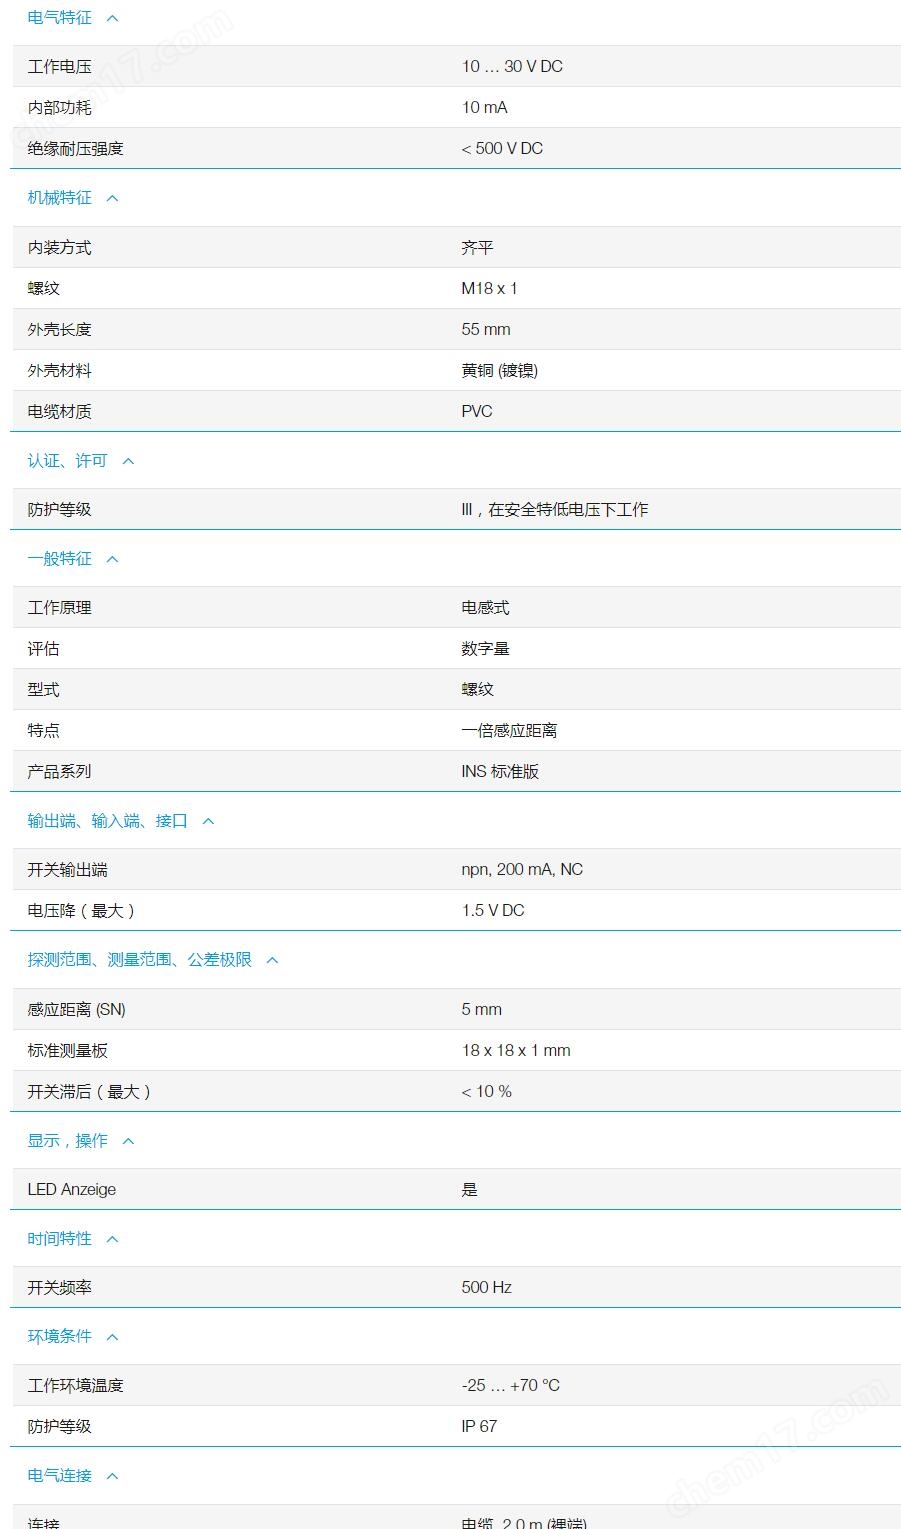901x1529 pixels.
Task: Select the value npn, 200 mA, NC
Action: 522,870
